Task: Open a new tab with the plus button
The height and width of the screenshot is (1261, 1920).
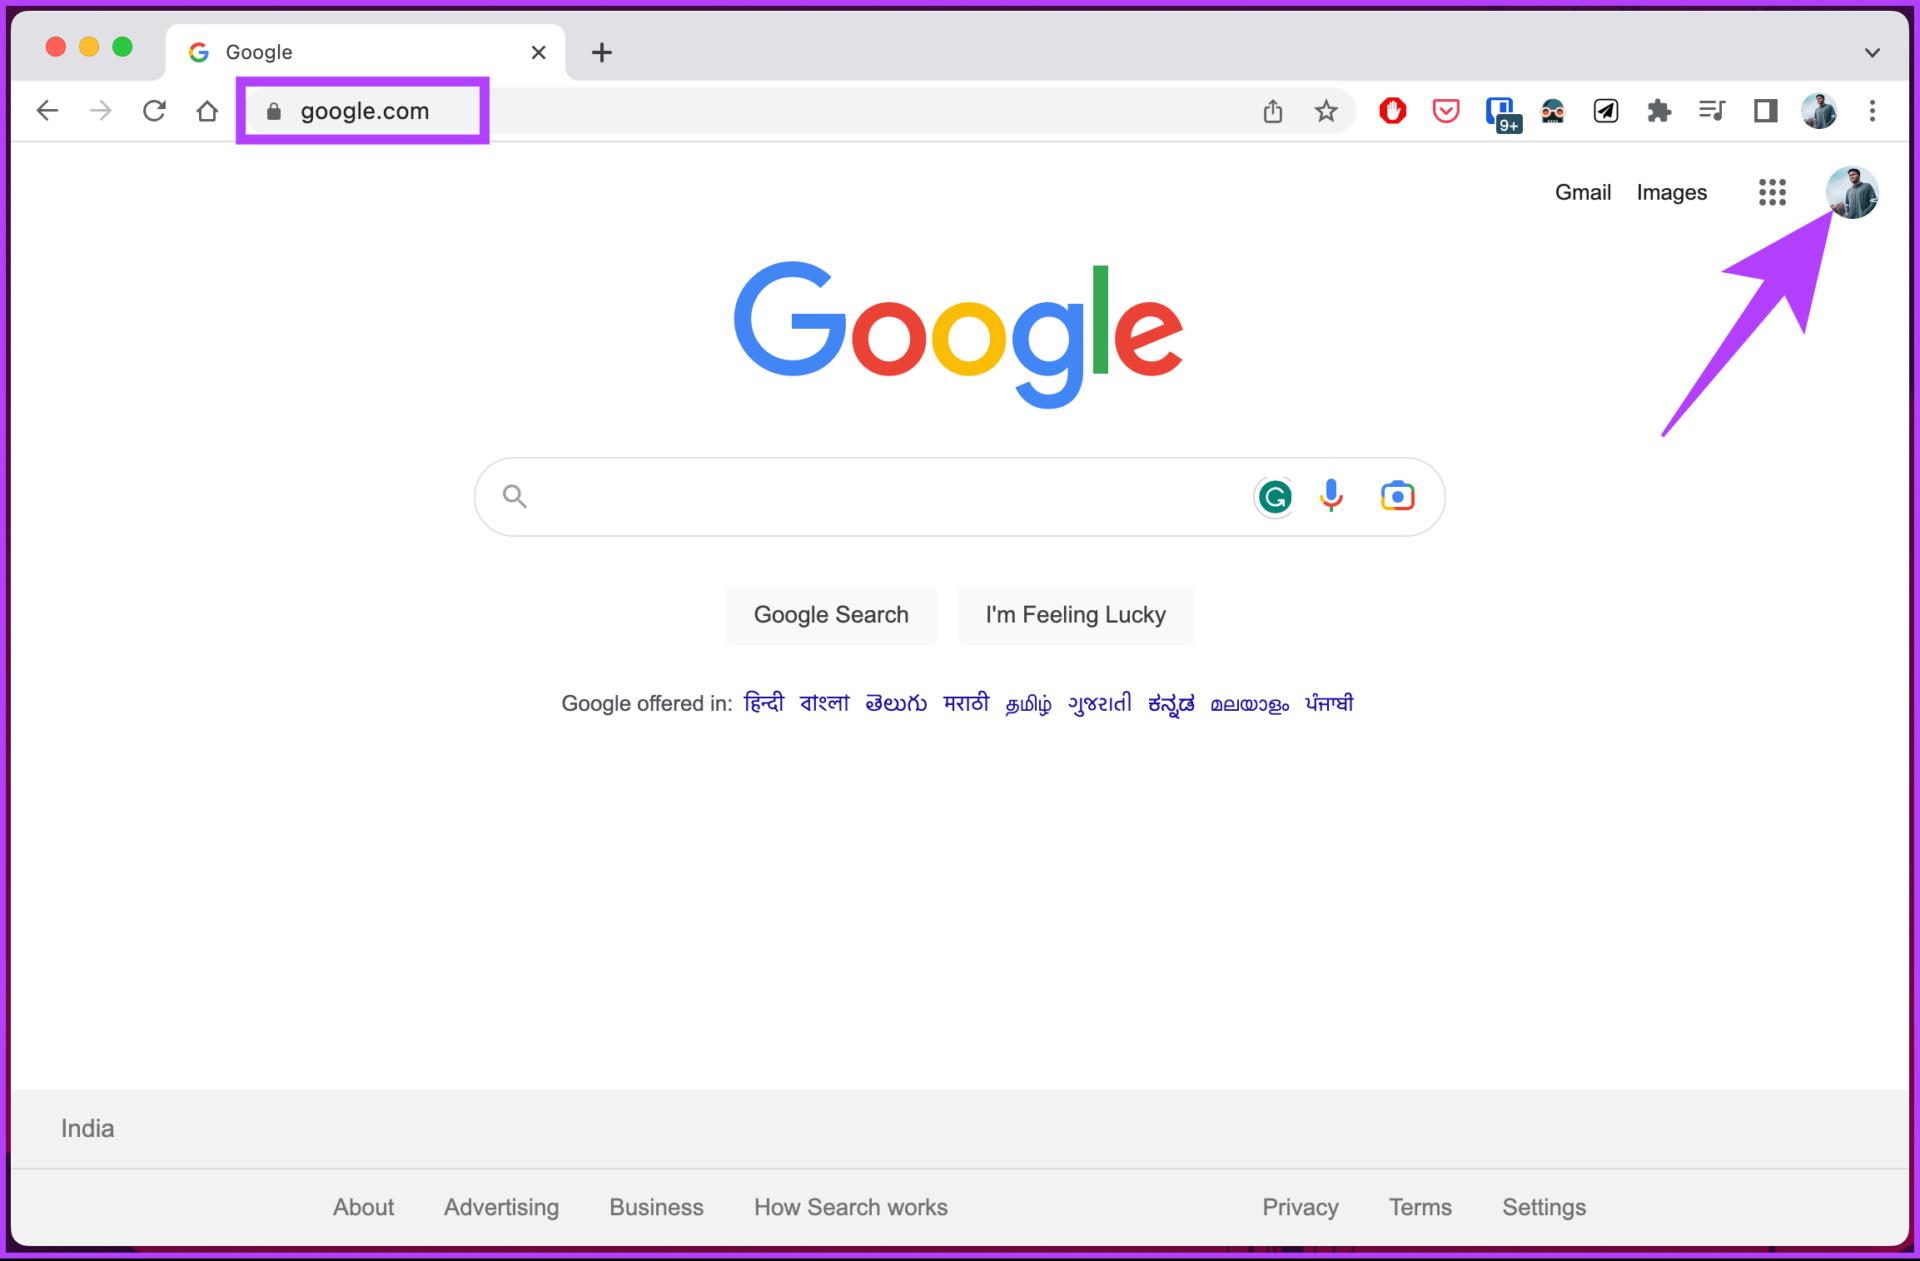Action: pyautogui.click(x=602, y=52)
